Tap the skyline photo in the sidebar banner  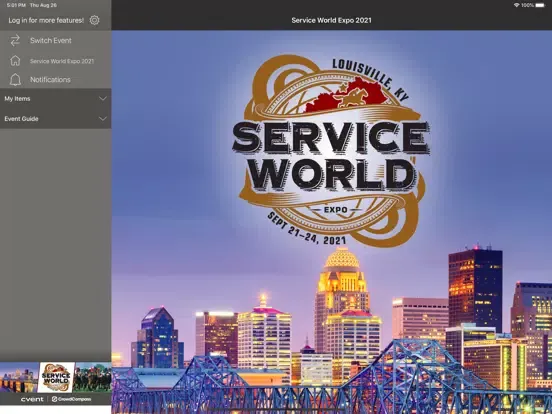[x=19, y=377]
